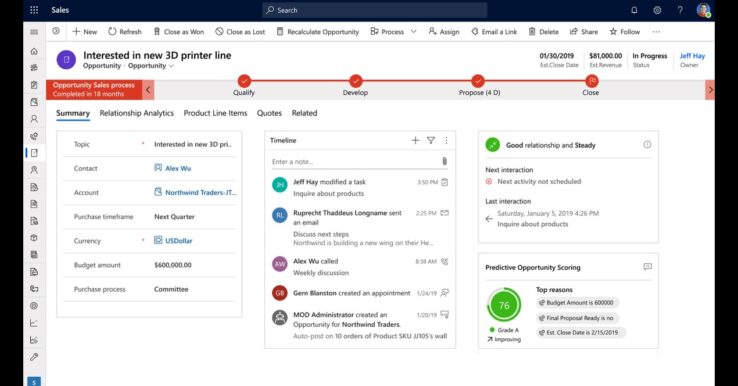Open the app launcher waffle icon
The width and height of the screenshot is (738, 386).
point(34,10)
